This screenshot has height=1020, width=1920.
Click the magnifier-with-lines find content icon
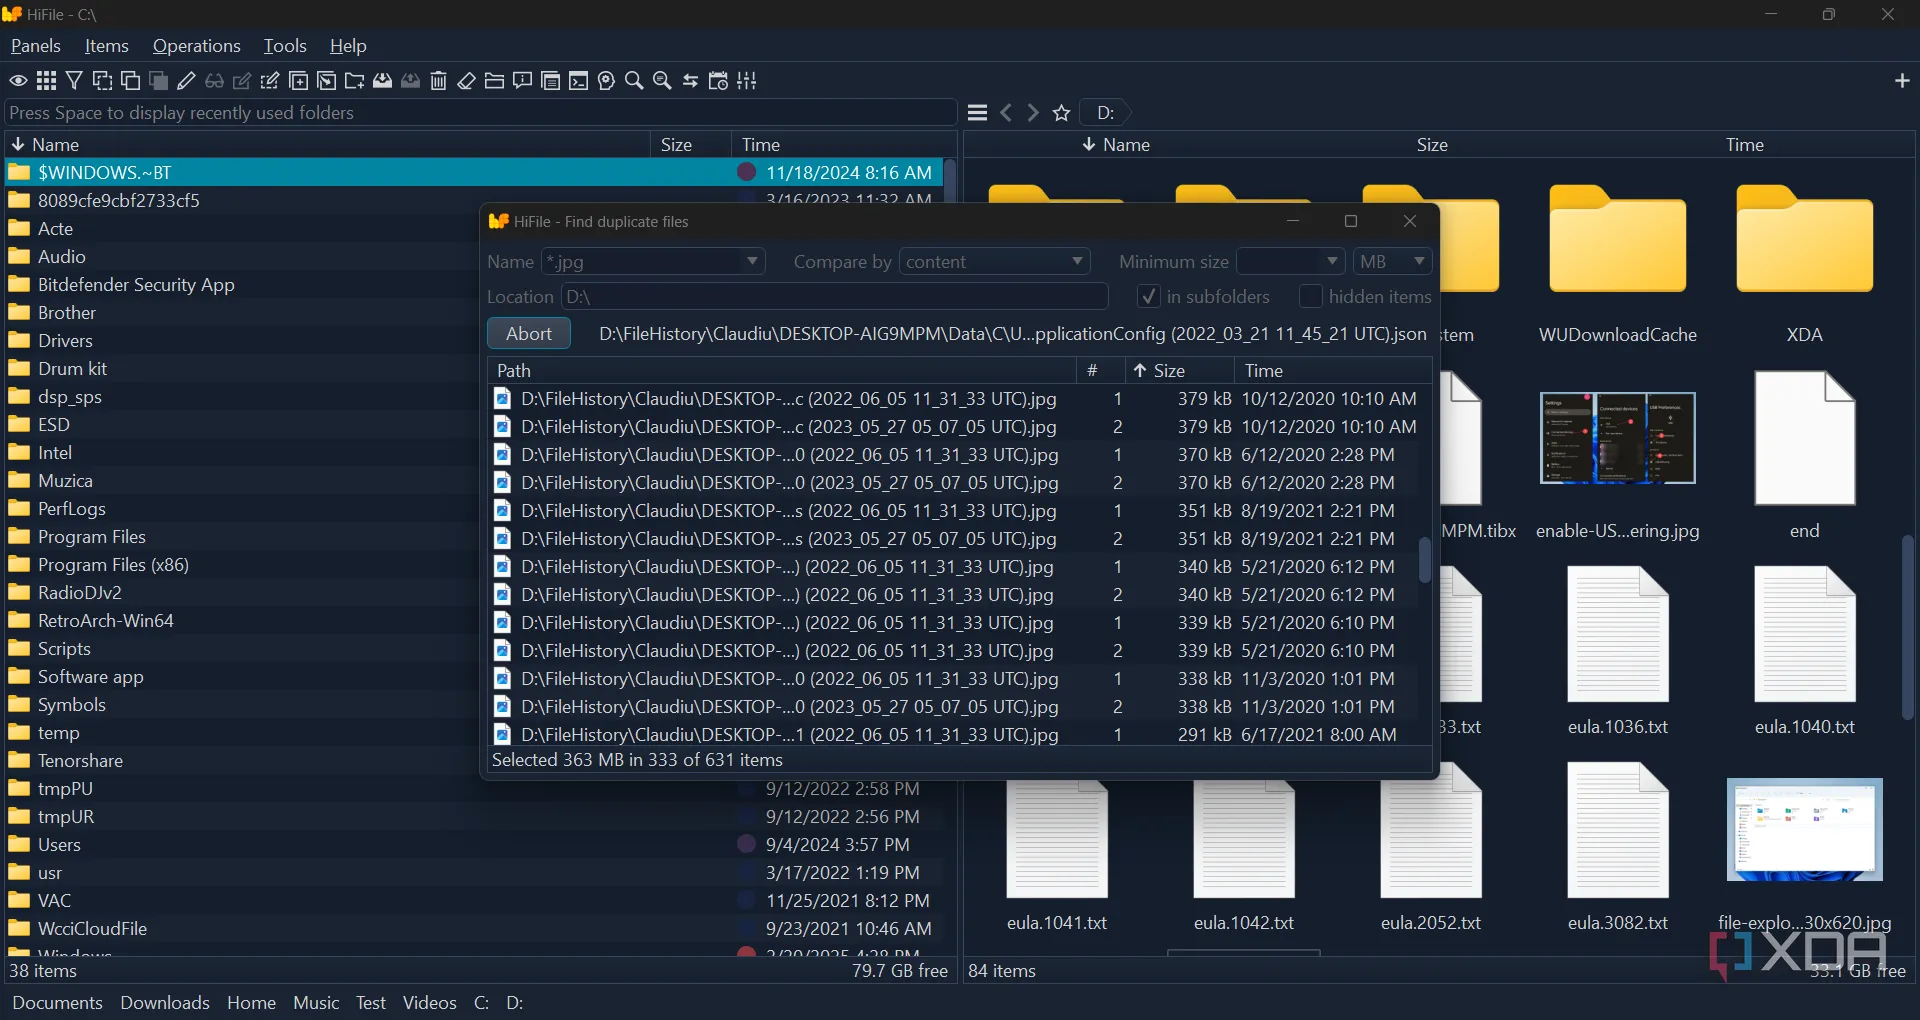click(662, 81)
